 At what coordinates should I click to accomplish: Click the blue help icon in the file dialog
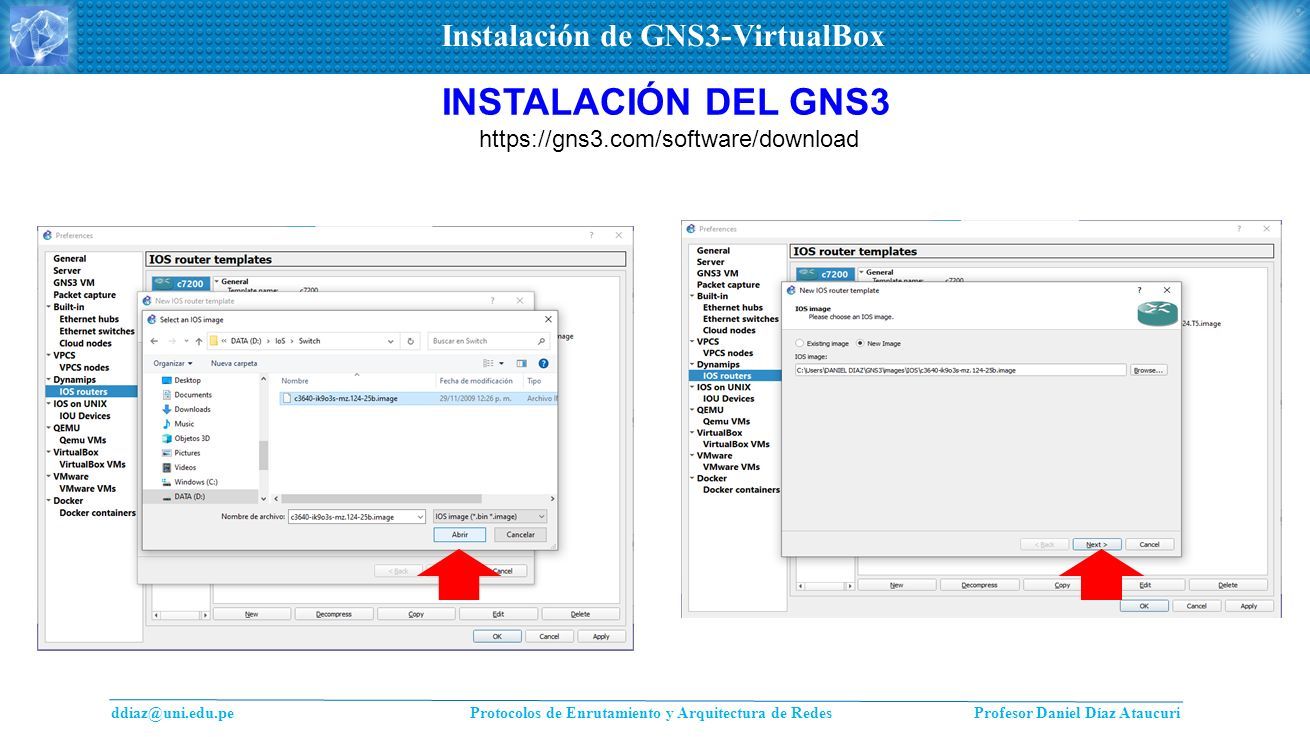(543, 363)
